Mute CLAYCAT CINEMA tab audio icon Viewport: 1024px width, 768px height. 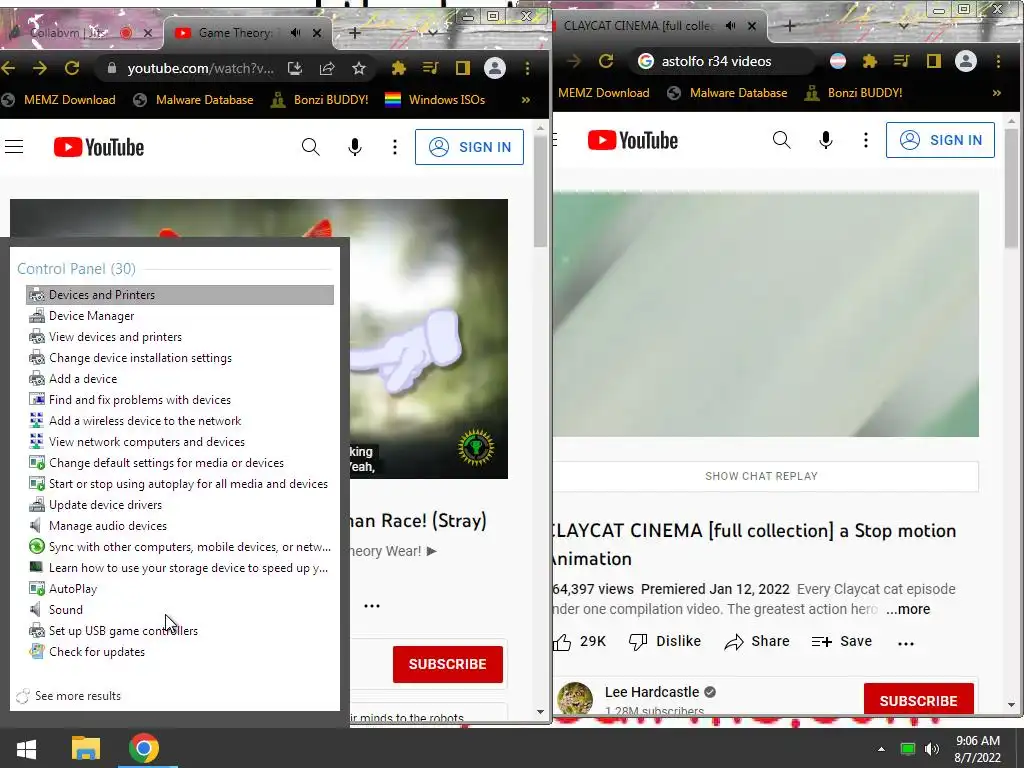tap(731, 25)
